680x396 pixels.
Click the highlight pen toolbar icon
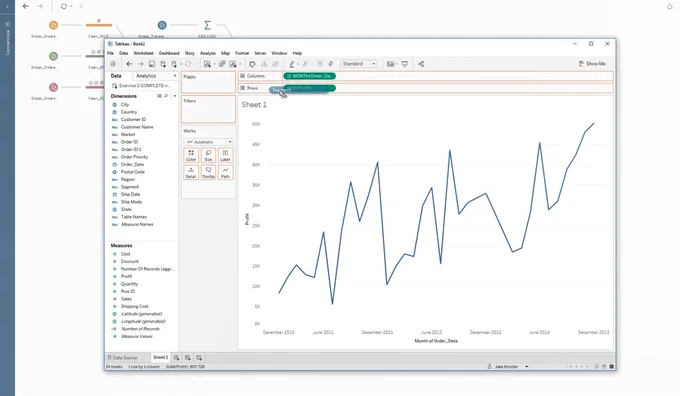click(292, 64)
